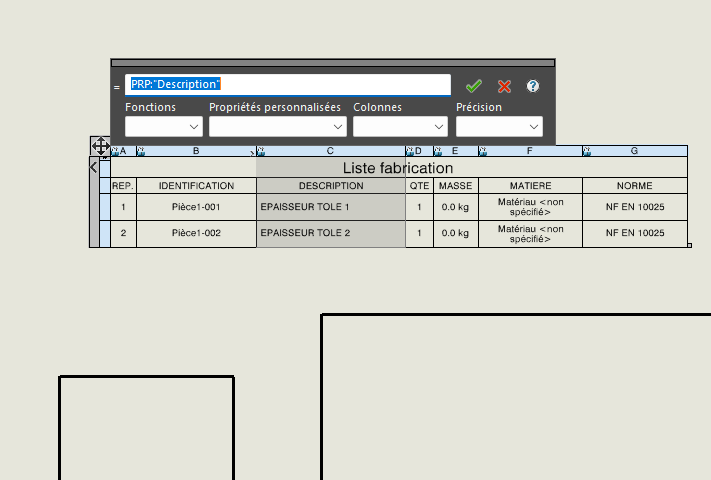Select the NF EN 10025 cell in row 1
711x480 pixels.
click(x=635, y=207)
